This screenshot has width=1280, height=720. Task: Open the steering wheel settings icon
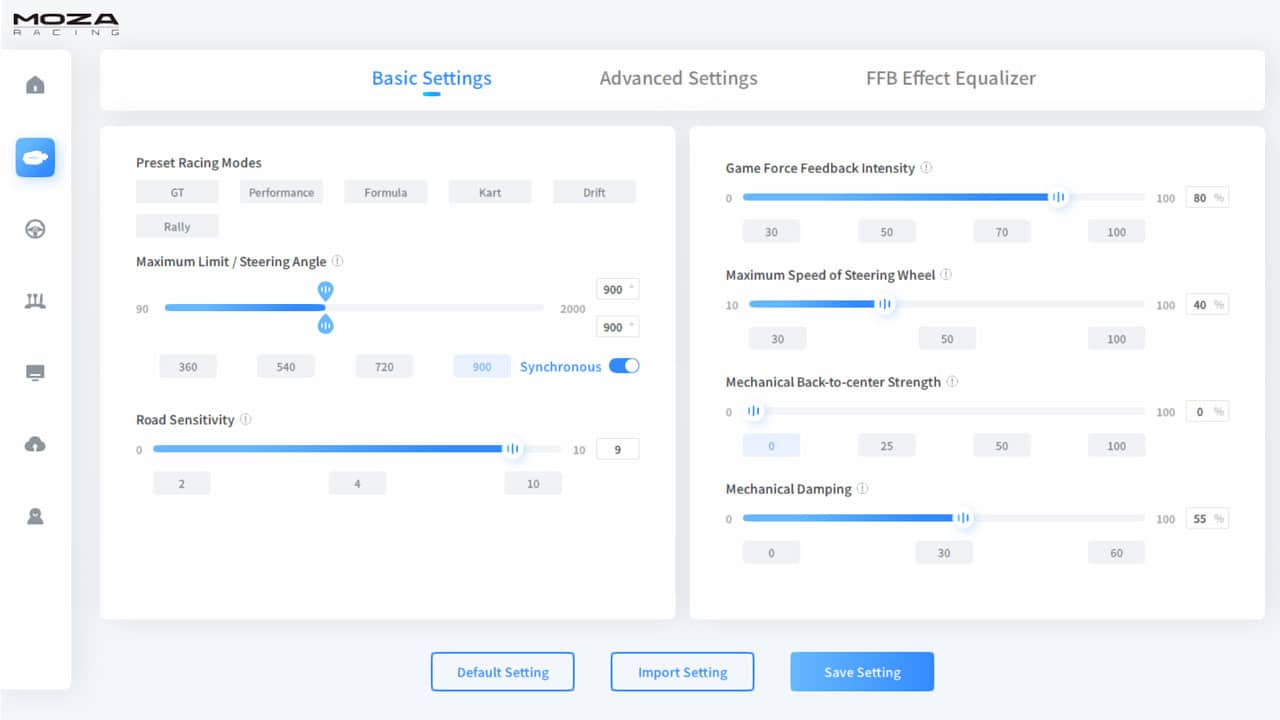[x=36, y=229]
